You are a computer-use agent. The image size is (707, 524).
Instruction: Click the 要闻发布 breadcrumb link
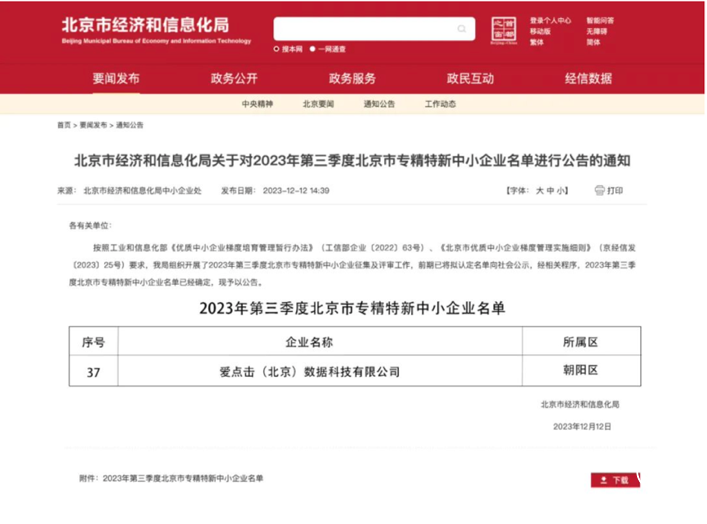point(93,125)
